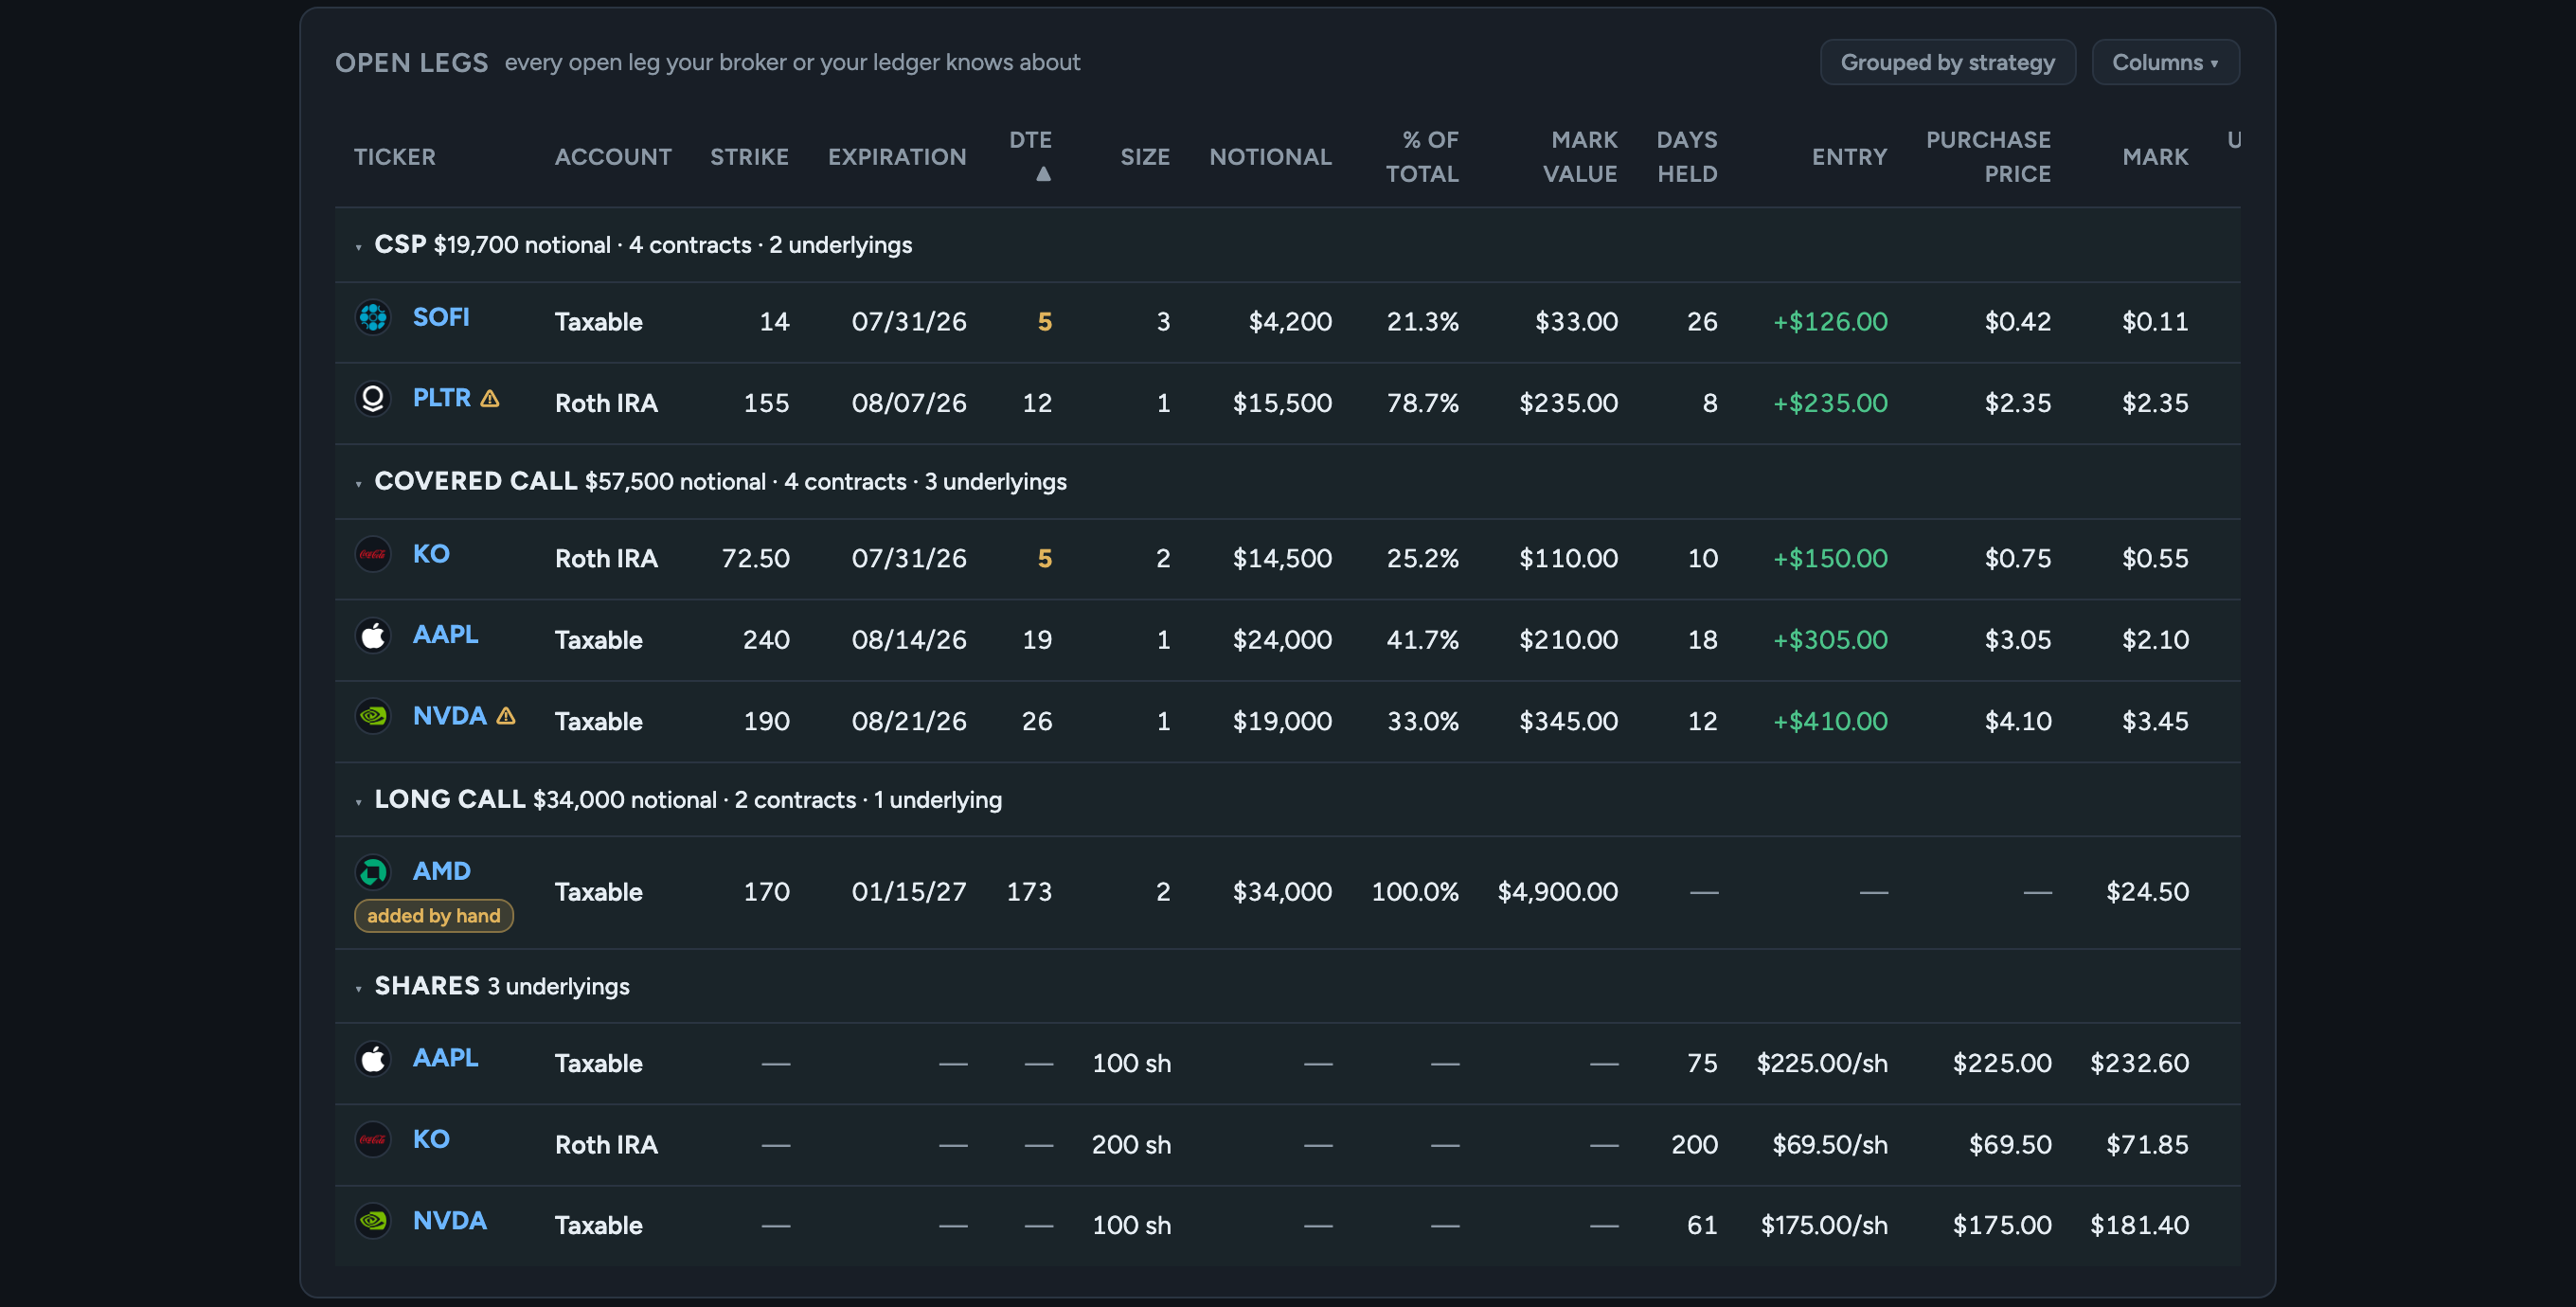Click PLTR account Roth IRA

pyautogui.click(x=606, y=403)
